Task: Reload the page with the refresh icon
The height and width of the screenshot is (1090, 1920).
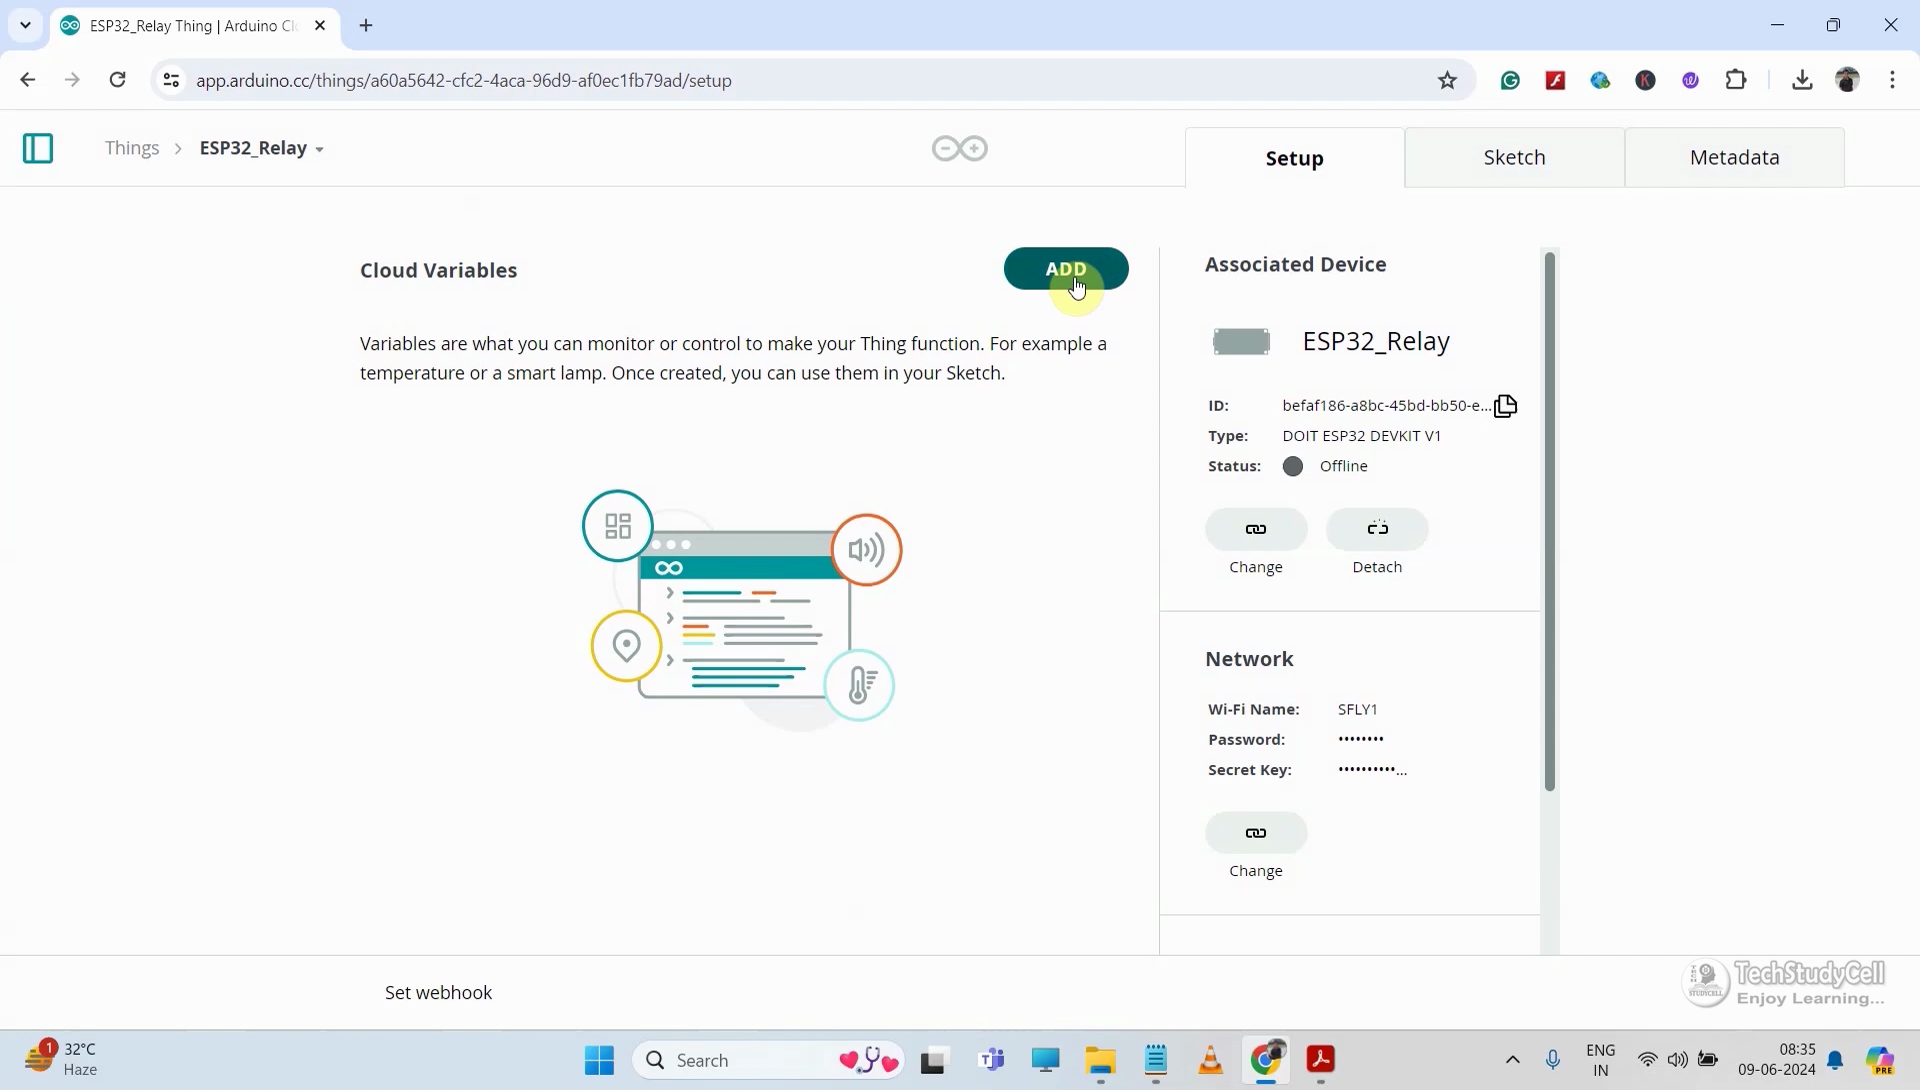Action: (117, 80)
